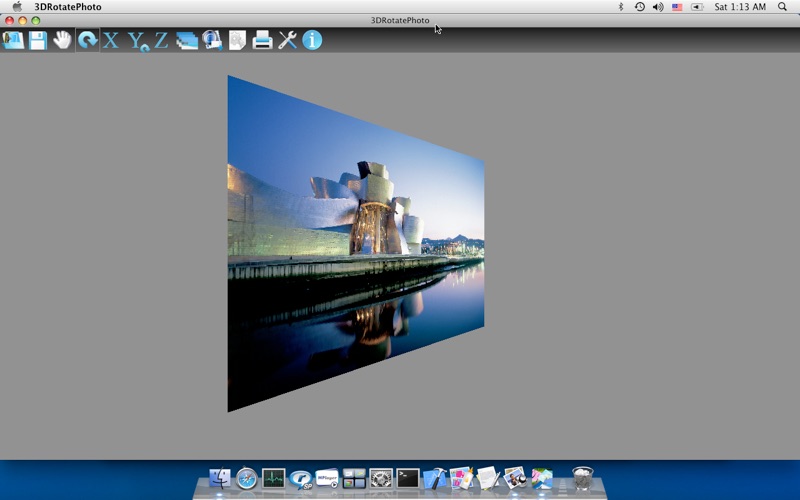Open Spotlight search magnifier
800x500 pixels.
pos(782,7)
